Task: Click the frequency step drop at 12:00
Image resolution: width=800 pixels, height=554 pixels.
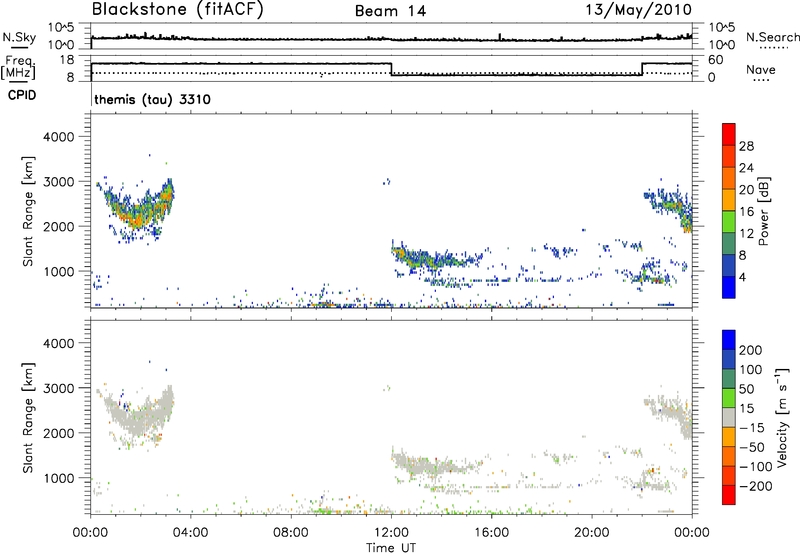Action: click(391, 69)
